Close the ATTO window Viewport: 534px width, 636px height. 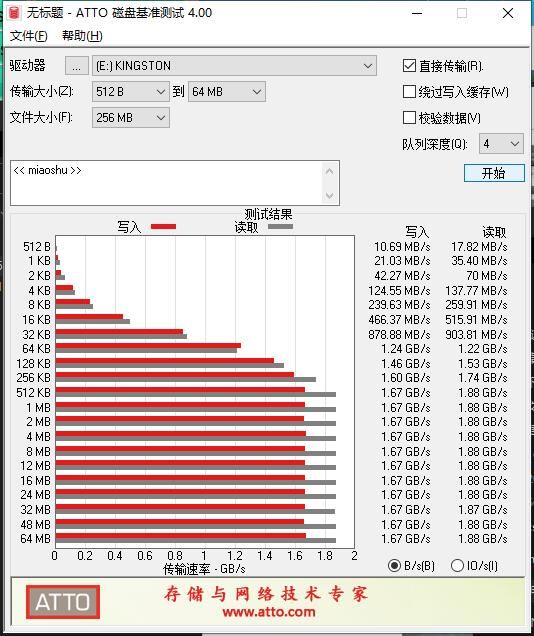tap(508, 13)
